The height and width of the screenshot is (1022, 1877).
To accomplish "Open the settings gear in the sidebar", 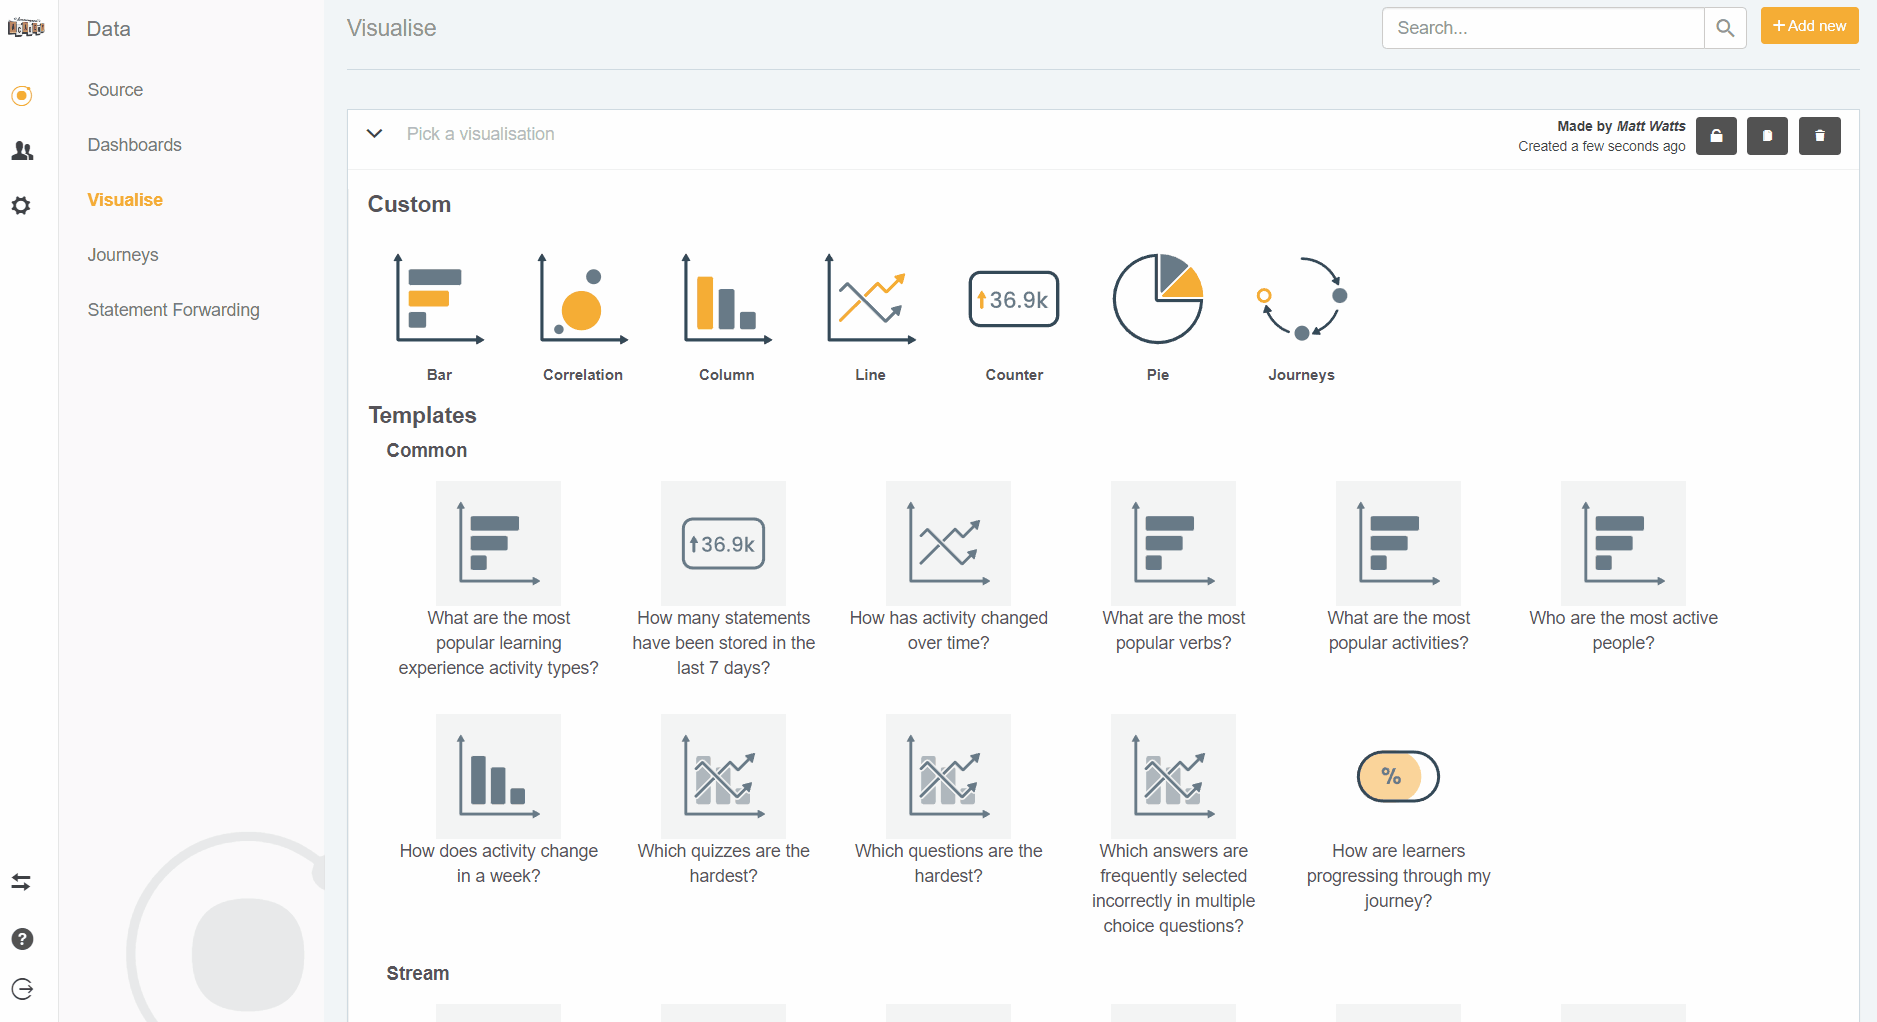I will tap(22, 206).
